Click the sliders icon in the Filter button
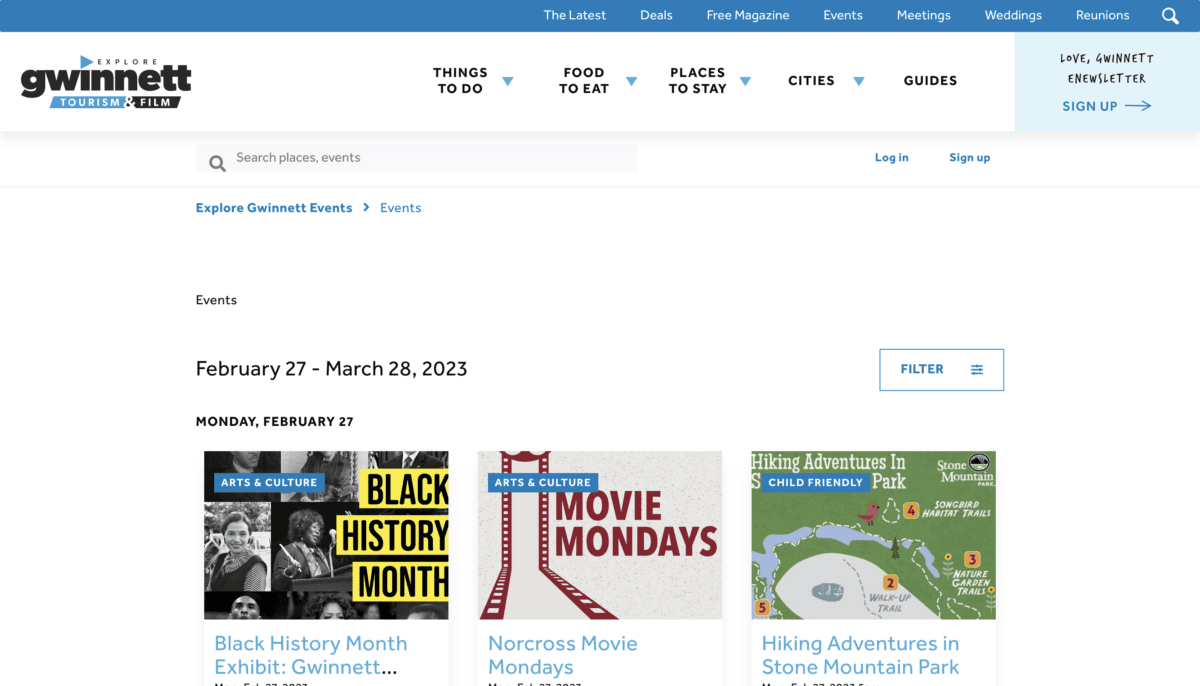 [977, 370]
